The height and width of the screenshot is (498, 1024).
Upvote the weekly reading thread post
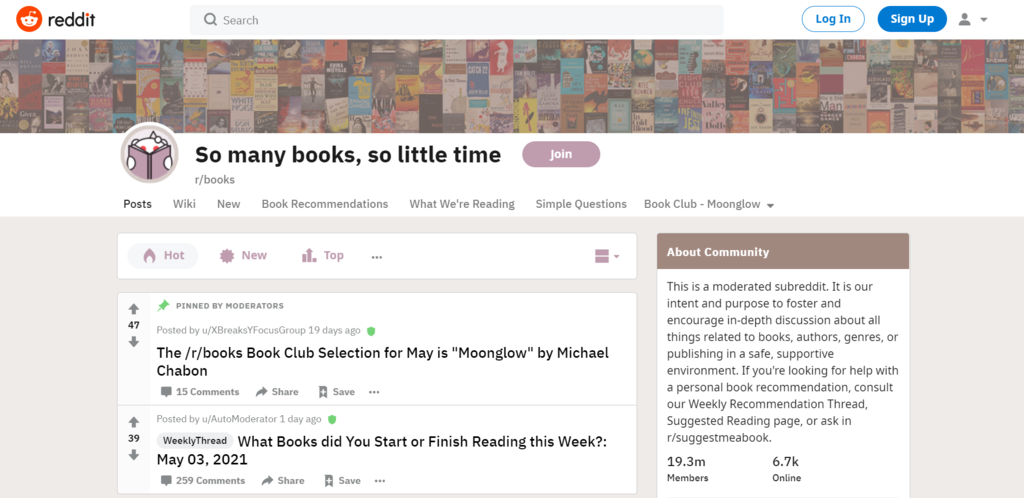point(134,422)
